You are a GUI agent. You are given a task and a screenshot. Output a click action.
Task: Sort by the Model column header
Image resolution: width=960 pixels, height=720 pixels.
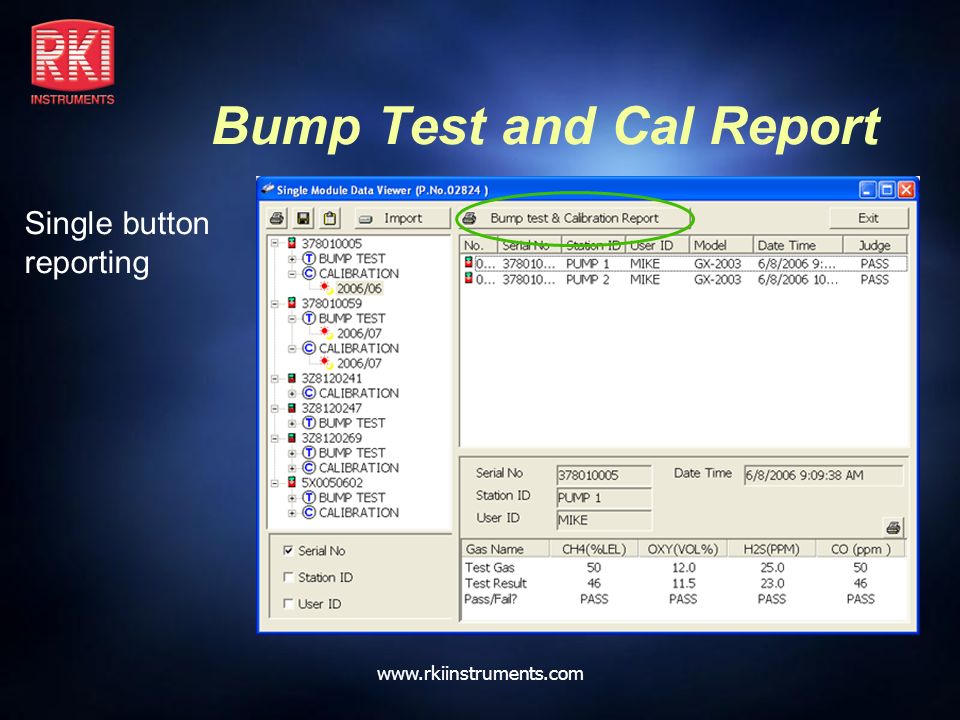tap(721, 245)
